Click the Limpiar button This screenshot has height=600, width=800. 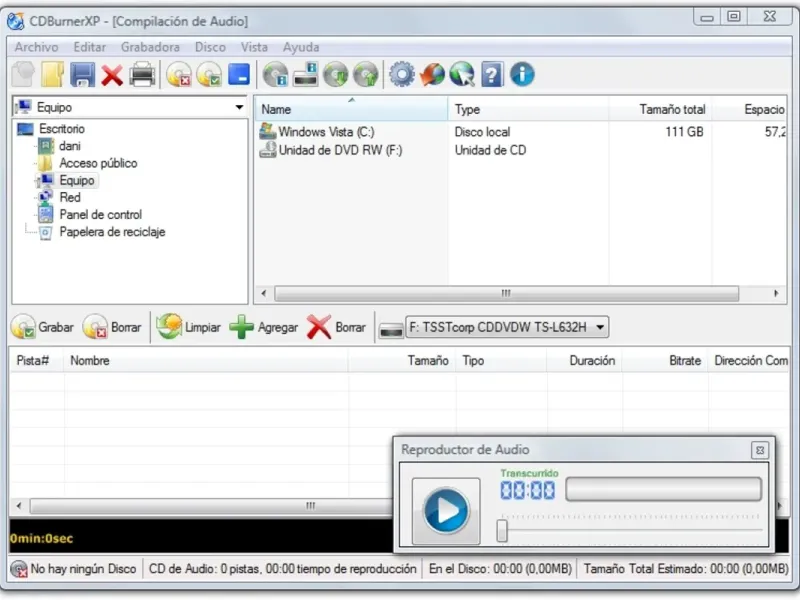pos(188,327)
